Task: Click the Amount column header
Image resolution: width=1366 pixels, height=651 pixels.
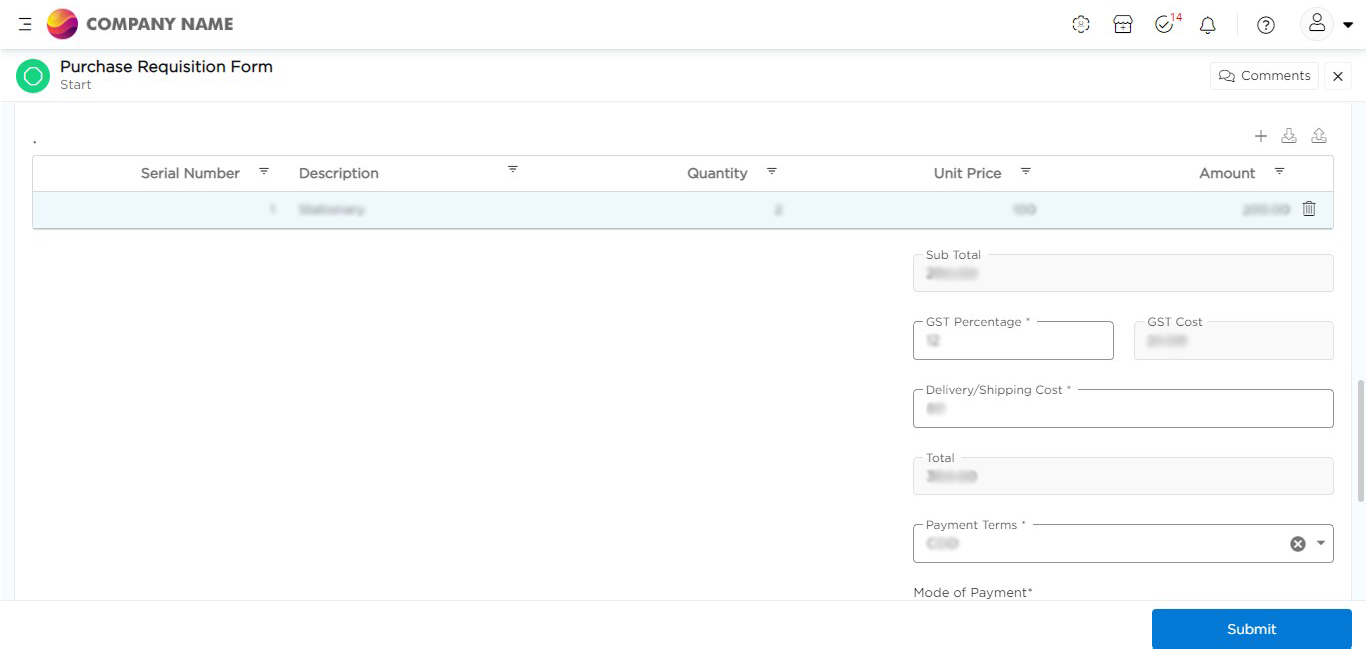Action: coord(1227,173)
